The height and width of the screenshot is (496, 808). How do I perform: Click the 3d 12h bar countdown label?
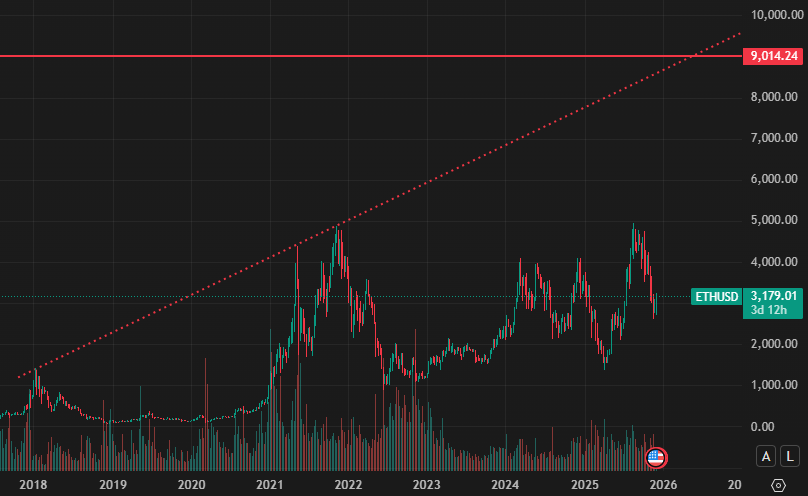[772, 311]
